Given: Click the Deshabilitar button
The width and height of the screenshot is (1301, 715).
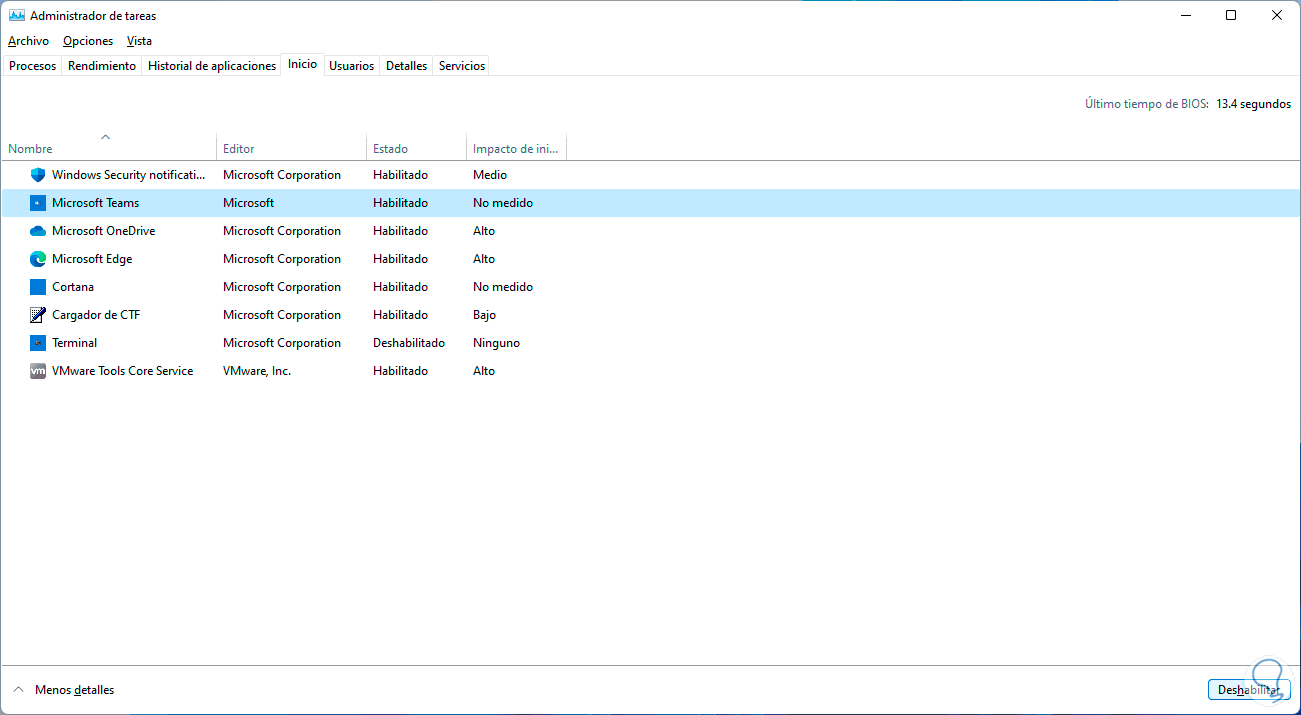Looking at the screenshot, I should click(1249, 690).
